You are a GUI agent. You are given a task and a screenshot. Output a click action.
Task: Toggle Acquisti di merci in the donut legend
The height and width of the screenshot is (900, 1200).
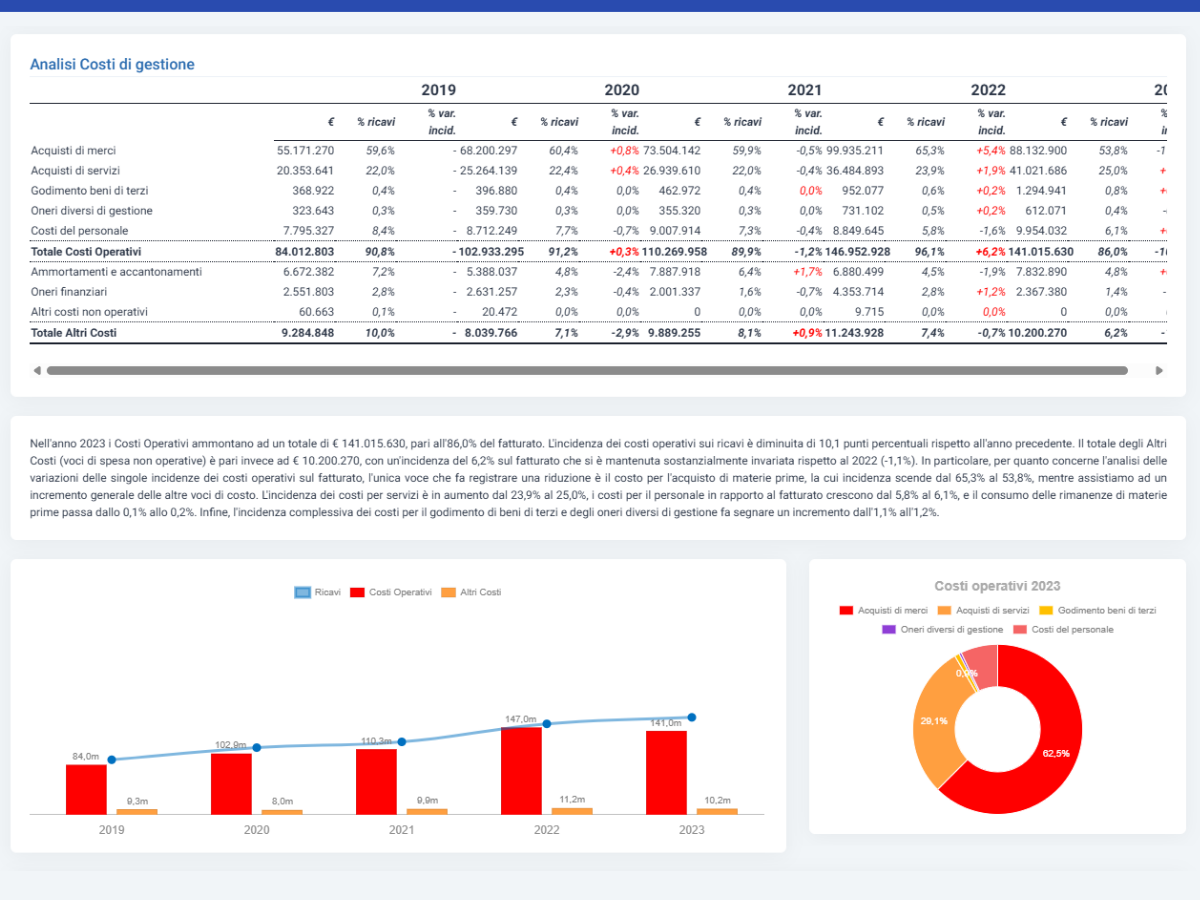tap(883, 610)
